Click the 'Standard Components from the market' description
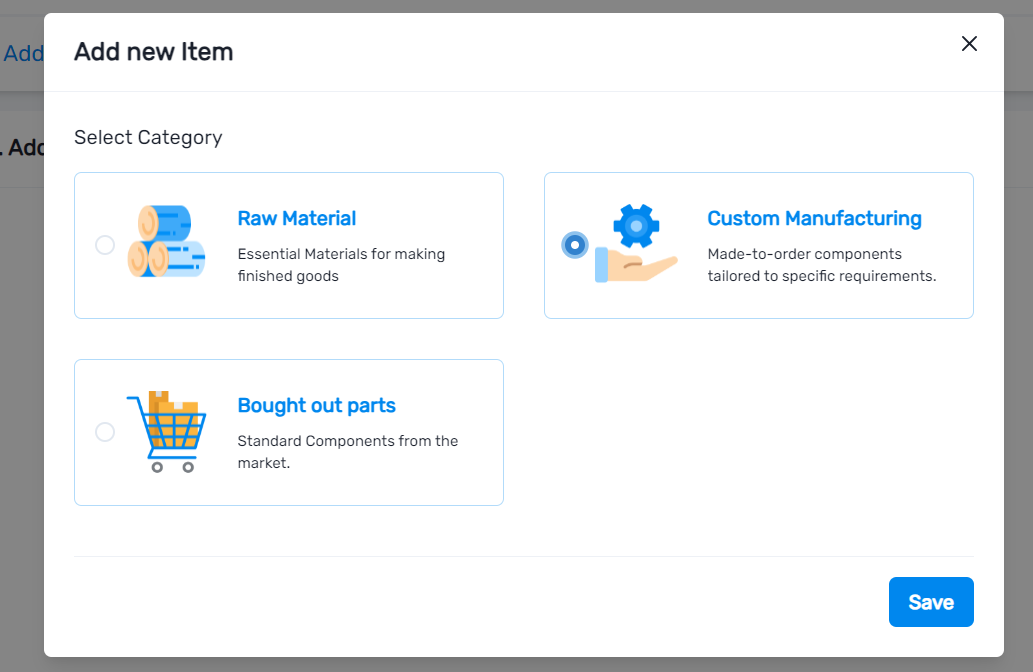1033x672 pixels. pos(347,452)
